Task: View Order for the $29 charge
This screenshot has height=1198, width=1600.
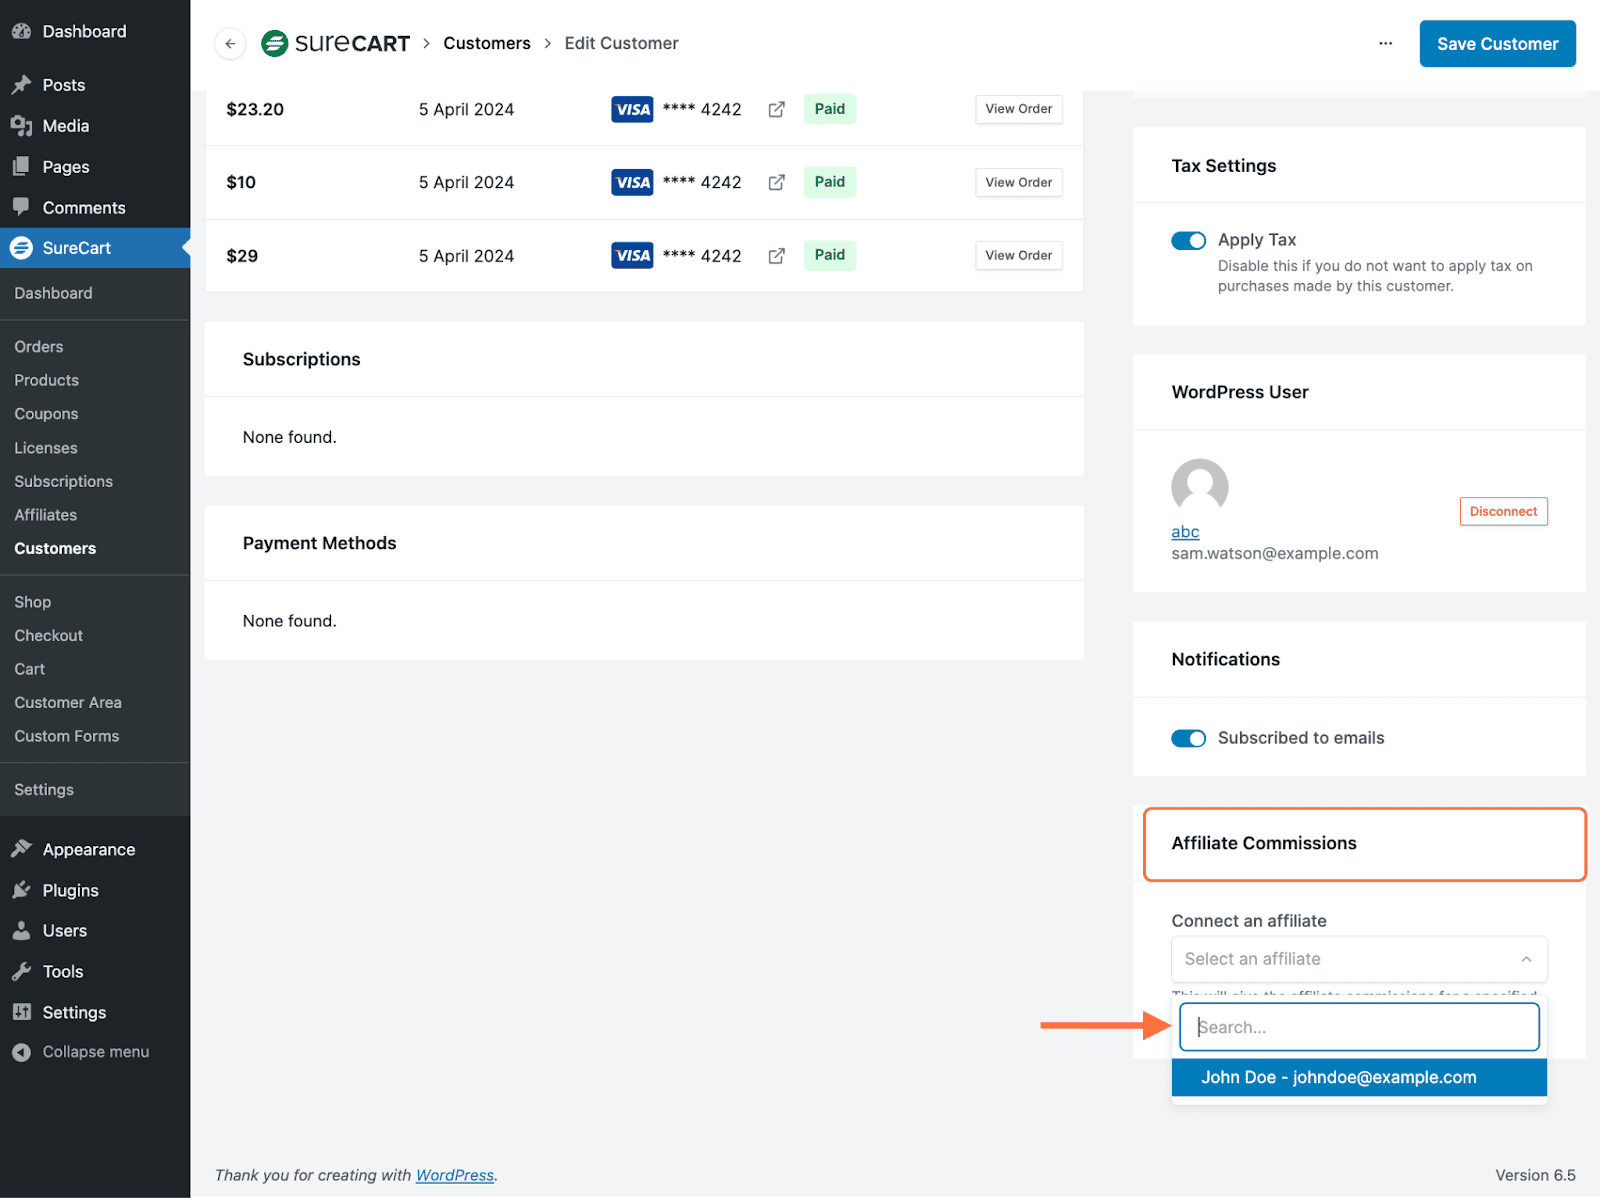Action: [1018, 256]
